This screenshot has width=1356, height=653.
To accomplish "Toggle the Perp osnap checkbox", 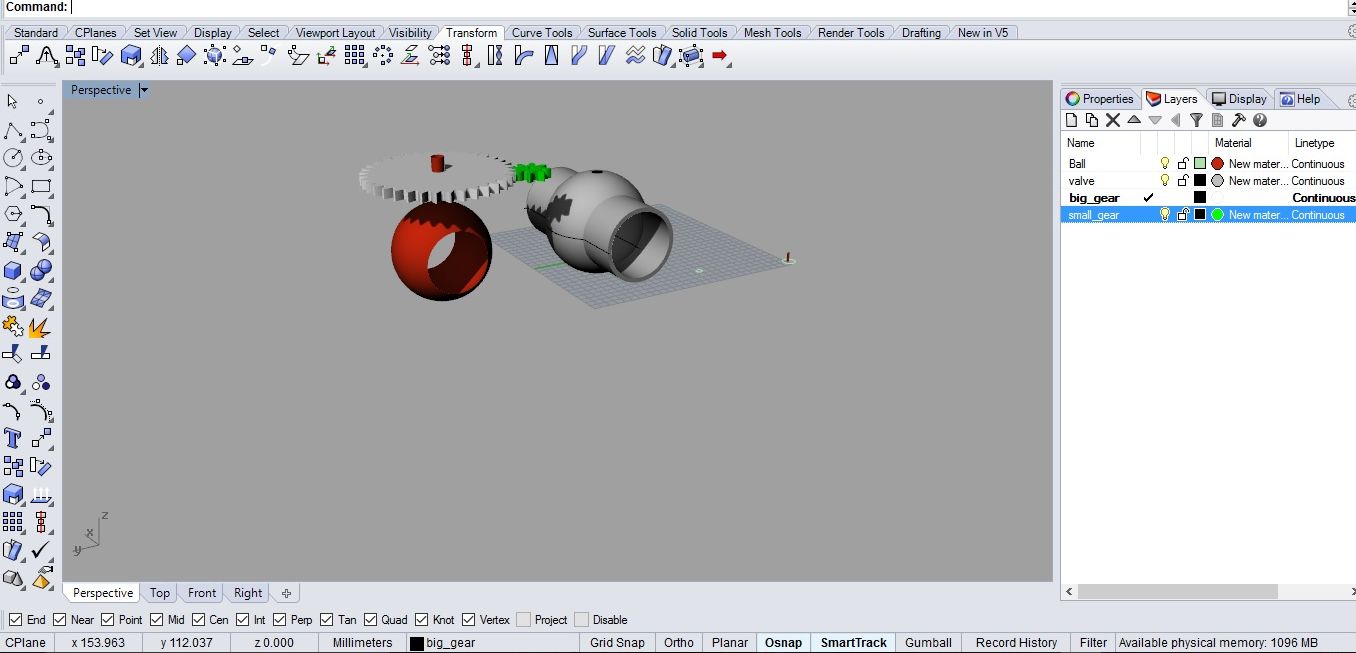I will [x=279, y=620].
